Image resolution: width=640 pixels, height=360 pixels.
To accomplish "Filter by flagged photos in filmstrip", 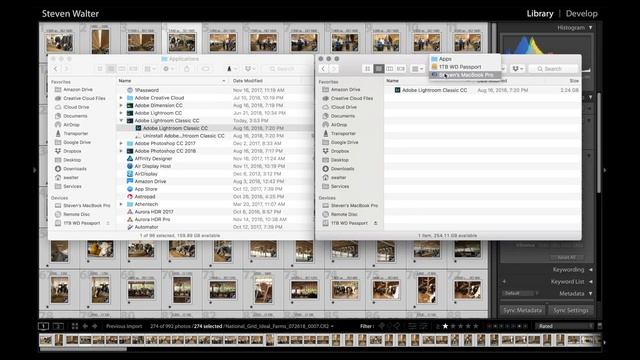I will click(x=382, y=326).
